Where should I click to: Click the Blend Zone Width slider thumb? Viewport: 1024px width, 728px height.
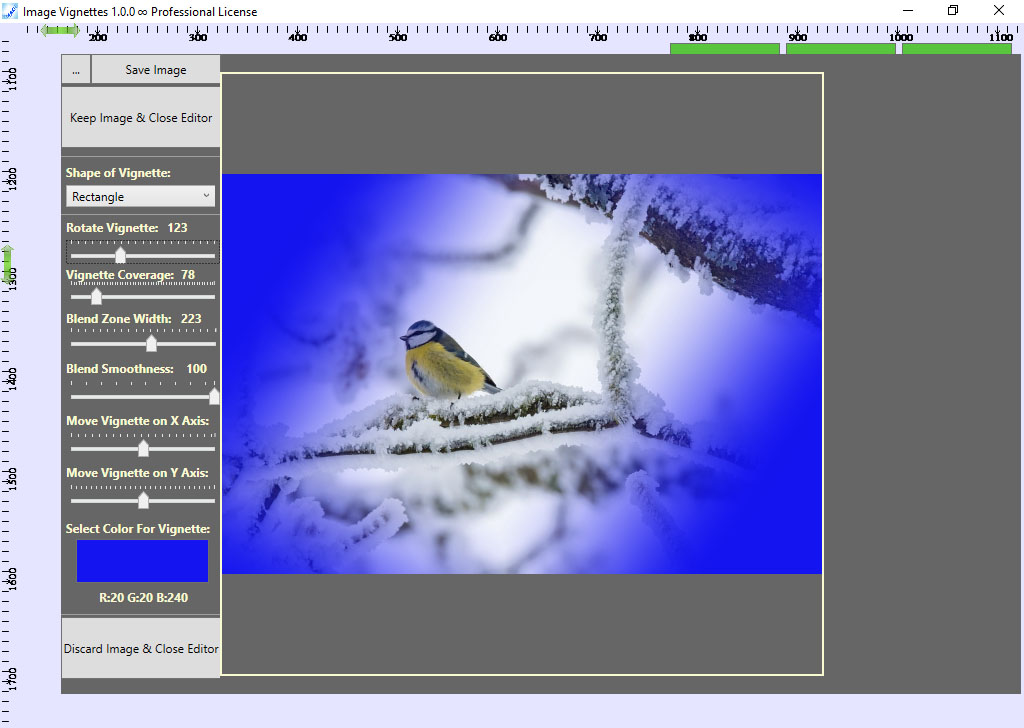(x=152, y=343)
